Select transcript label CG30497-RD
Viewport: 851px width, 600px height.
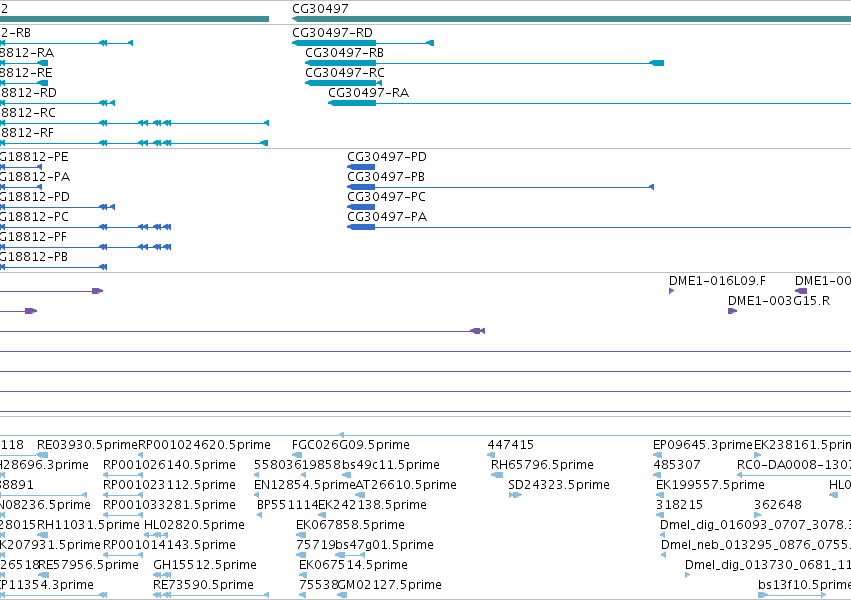click(332, 33)
